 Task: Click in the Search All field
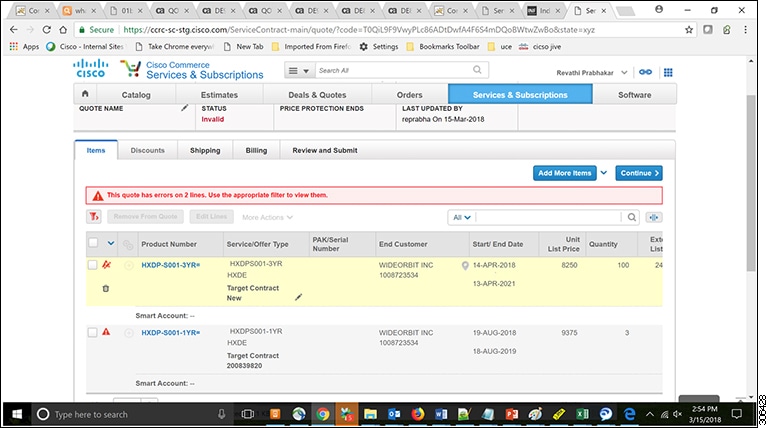(394, 70)
